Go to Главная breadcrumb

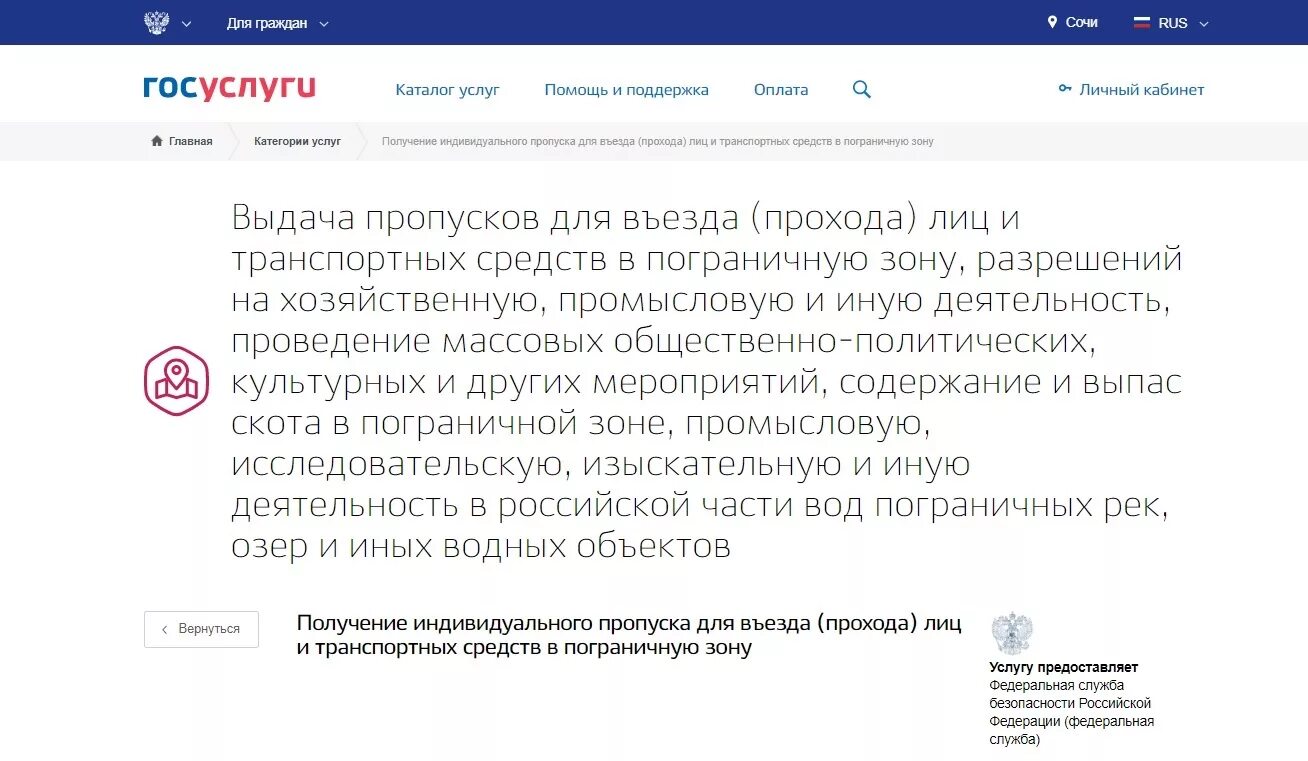pyautogui.click(x=190, y=141)
